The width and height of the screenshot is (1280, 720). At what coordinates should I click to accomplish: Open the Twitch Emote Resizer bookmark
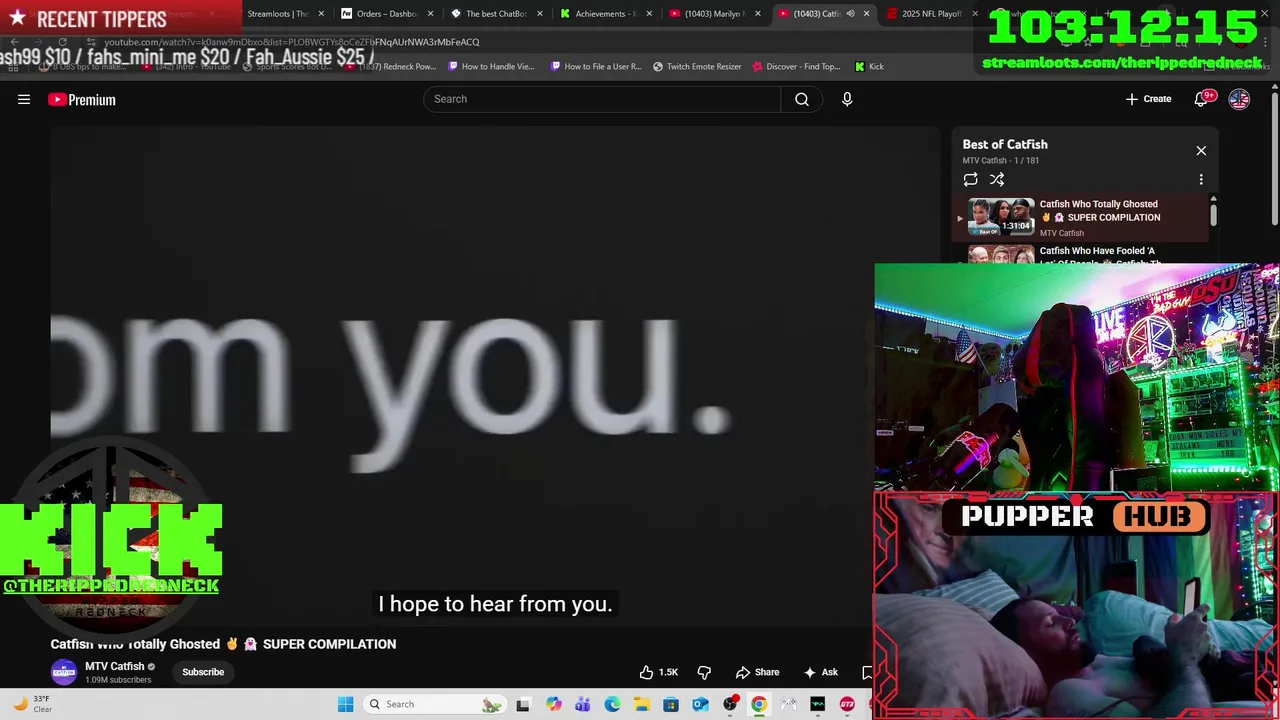coord(698,67)
